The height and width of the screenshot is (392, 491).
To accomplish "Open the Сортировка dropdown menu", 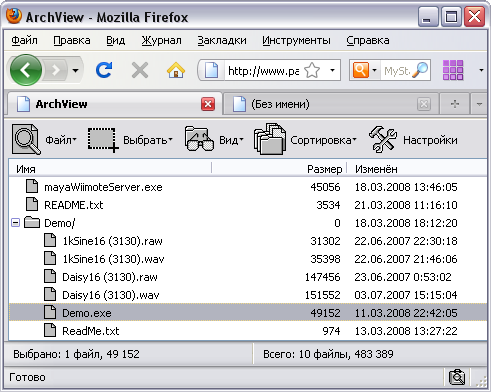I will pos(323,140).
